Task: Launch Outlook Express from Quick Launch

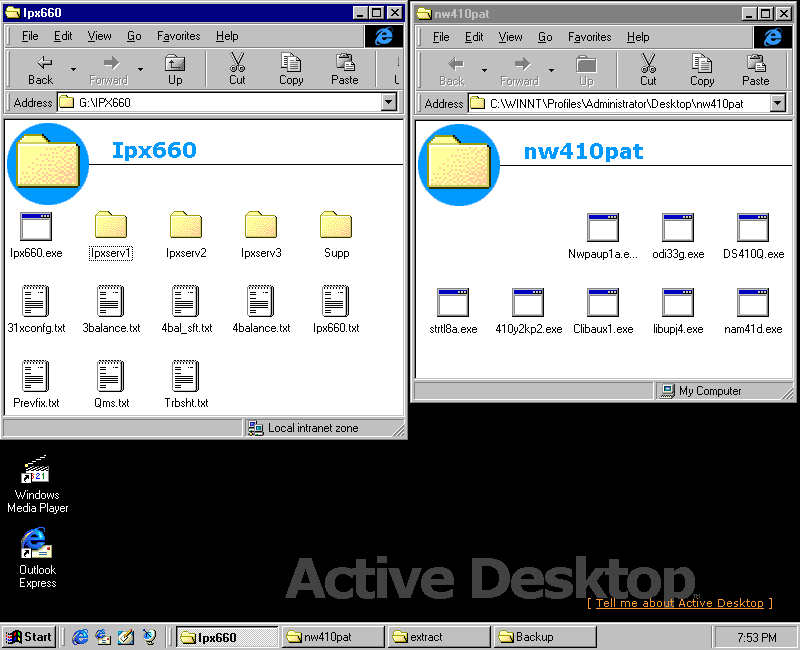Action: click(103, 637)
